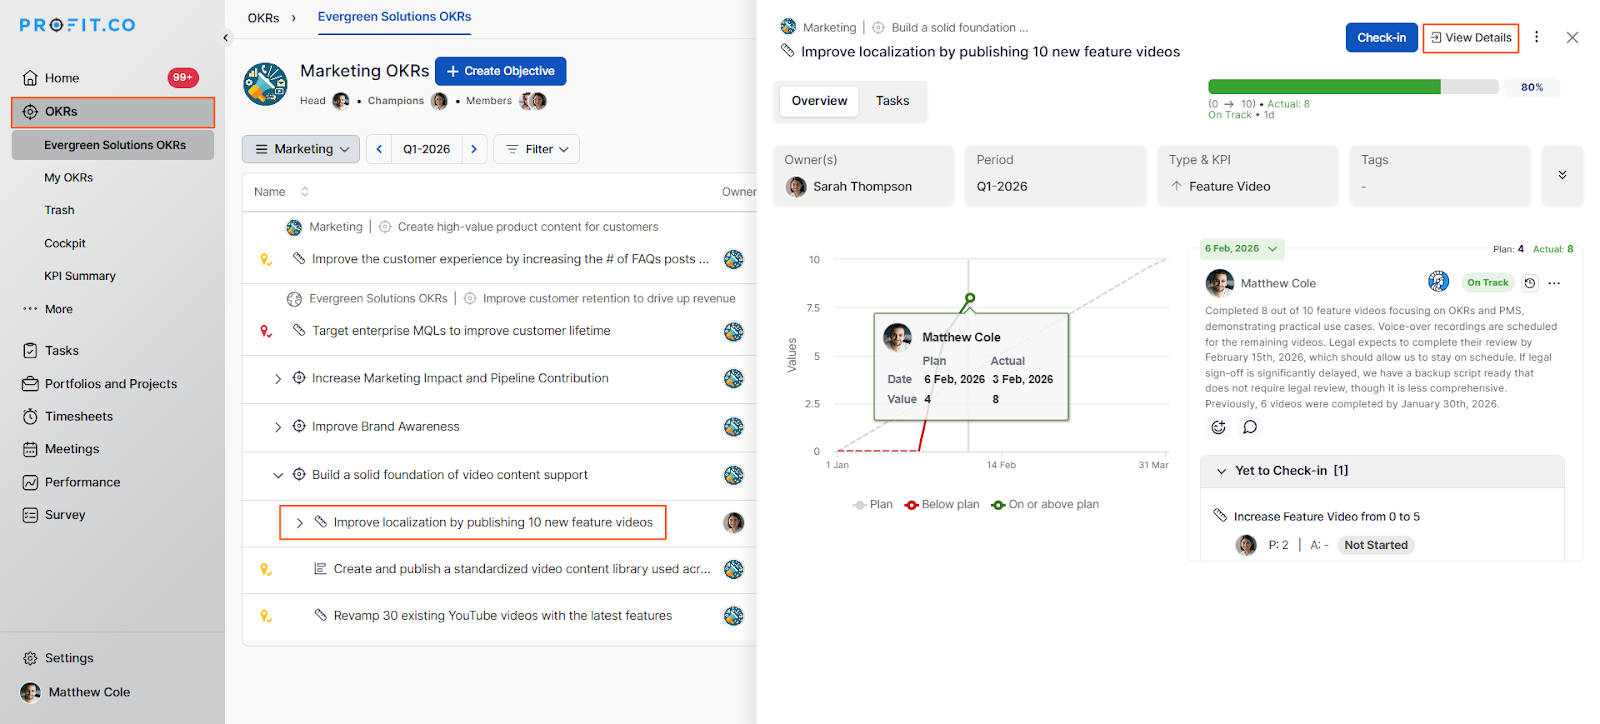Screen dimensions: 1600x724
Task: Select Evergreen Solutions OKRs in sidebar
Action: pyautogui.click(x=114, y=145)
